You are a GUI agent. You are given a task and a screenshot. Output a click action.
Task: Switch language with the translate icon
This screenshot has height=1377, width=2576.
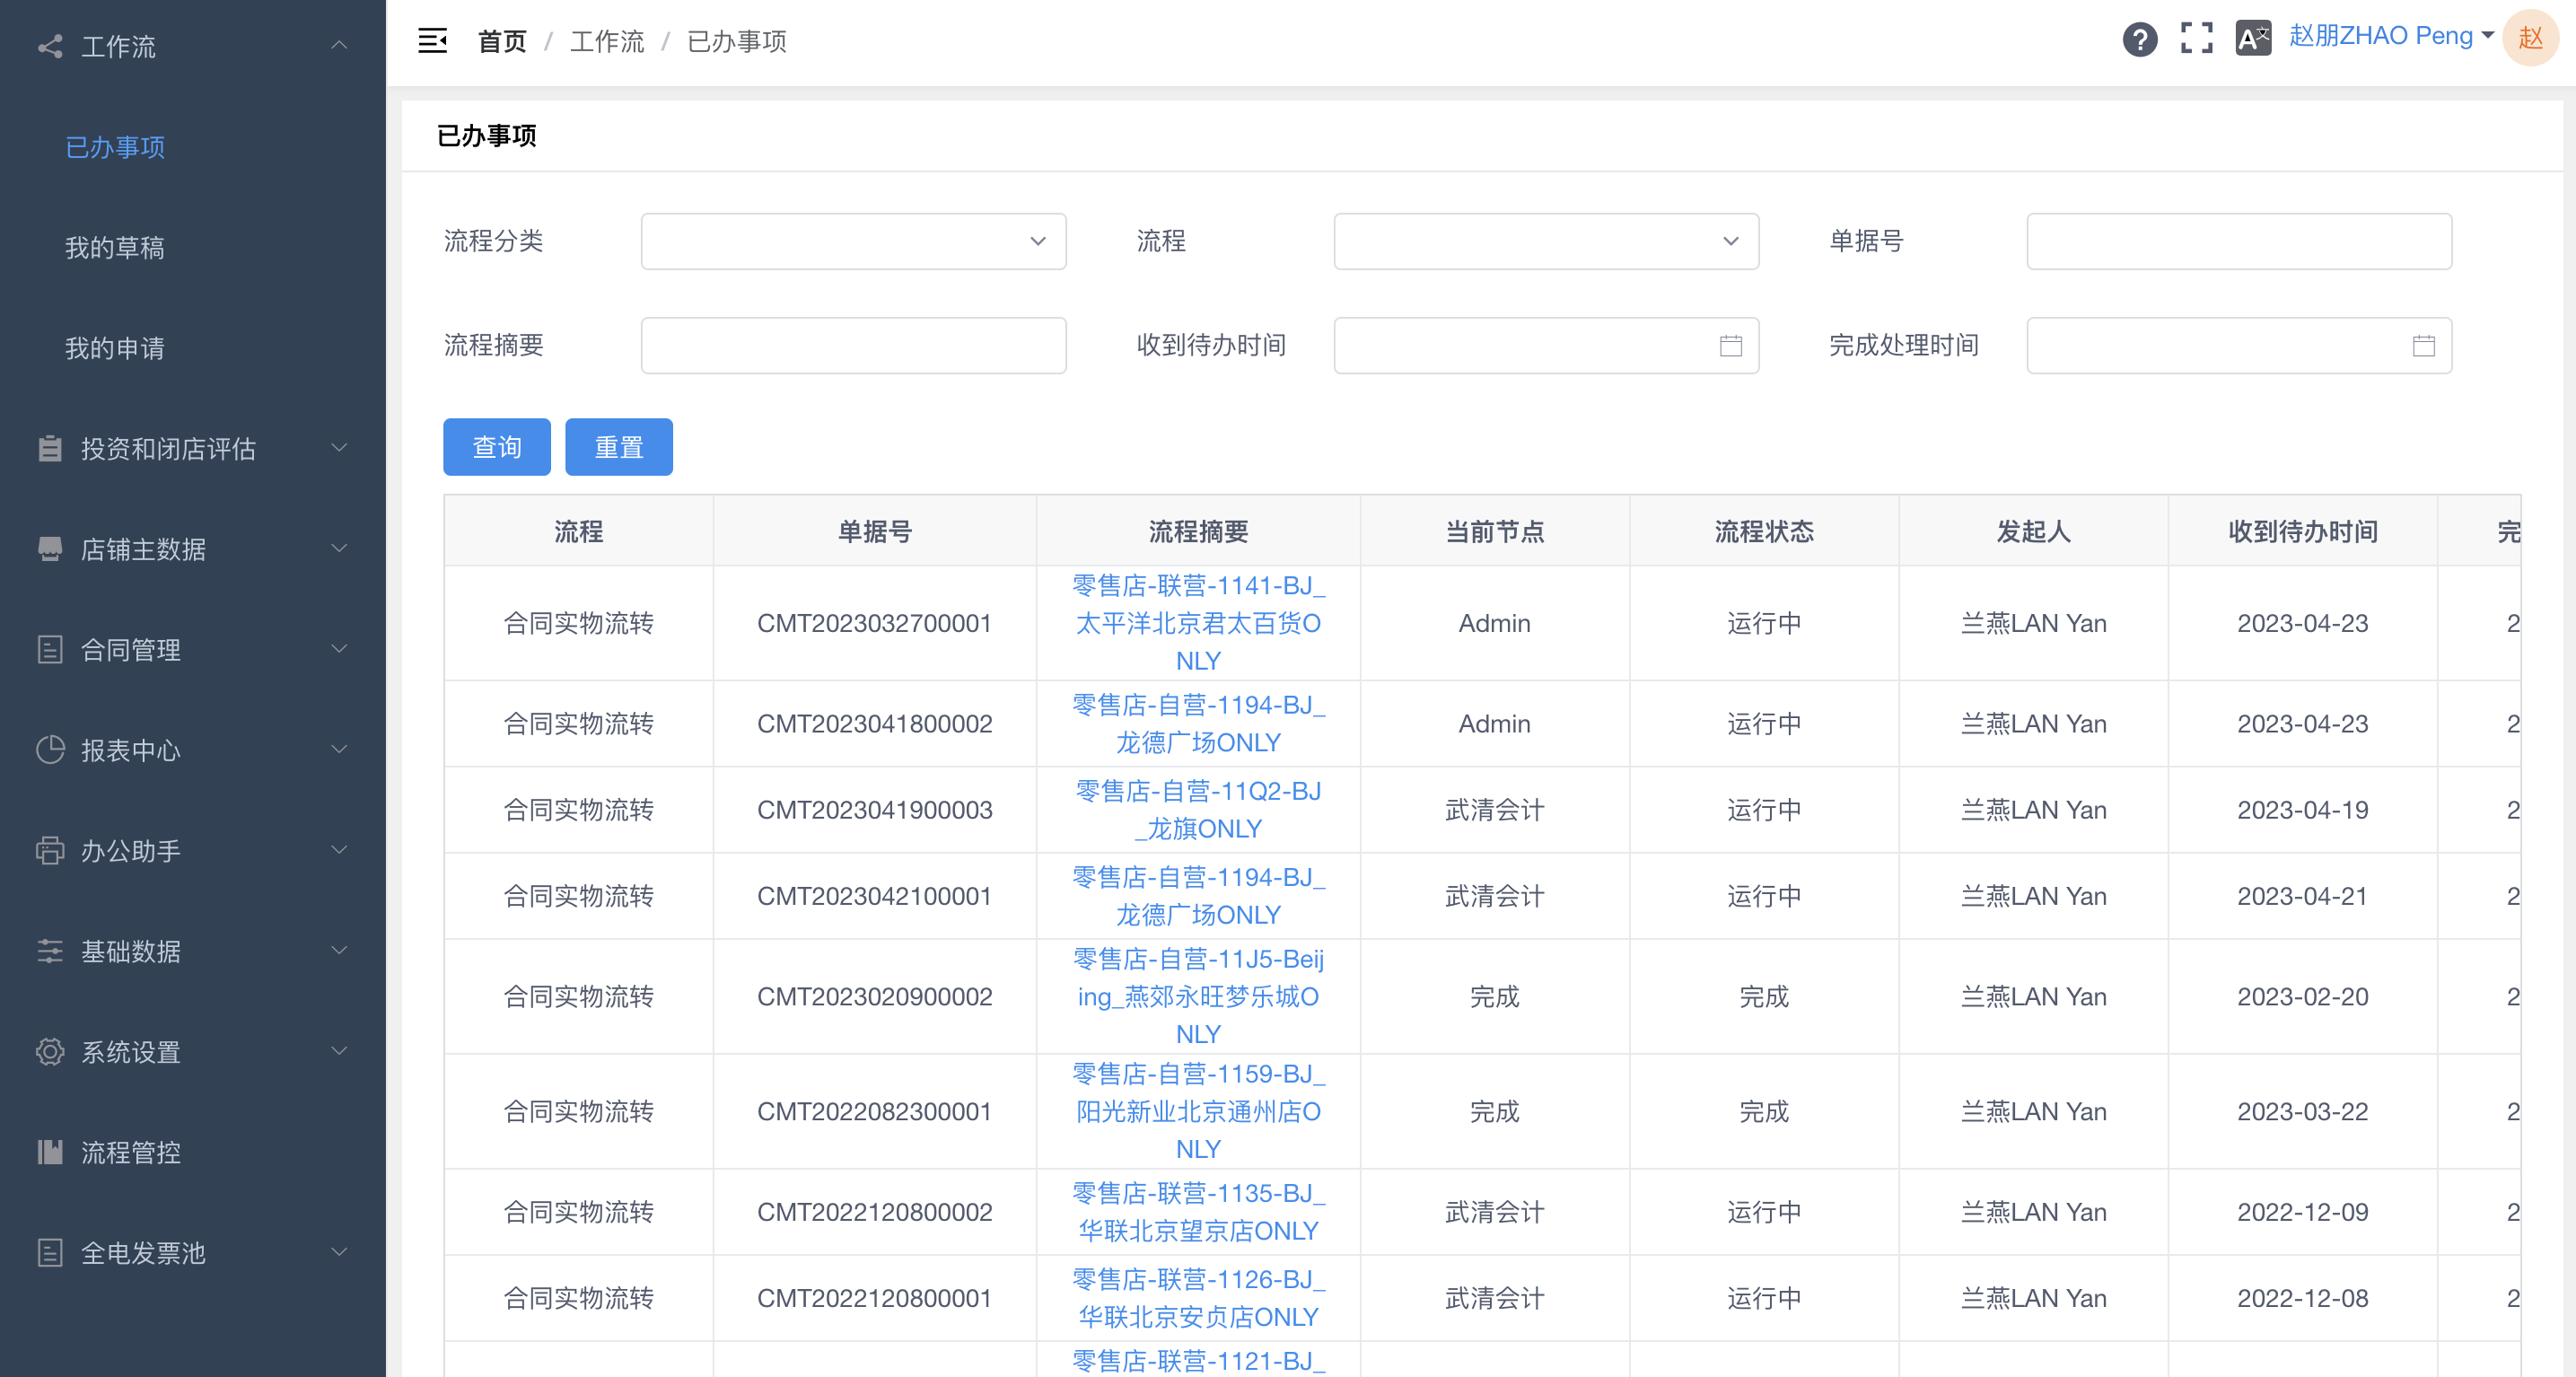point(2253,38)
